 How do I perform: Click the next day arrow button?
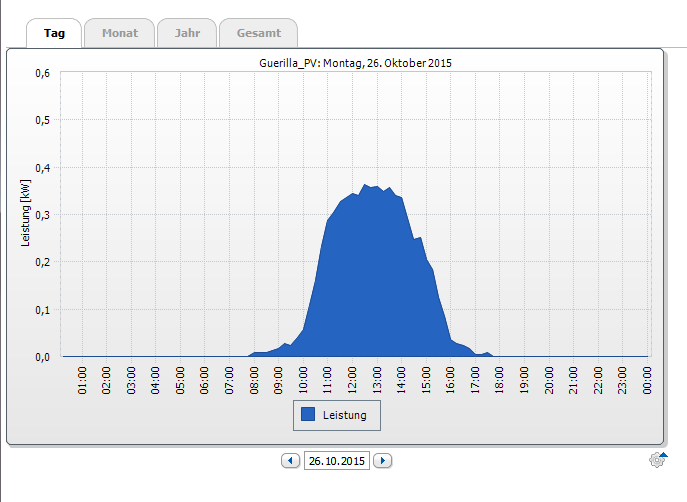point(382,461)
